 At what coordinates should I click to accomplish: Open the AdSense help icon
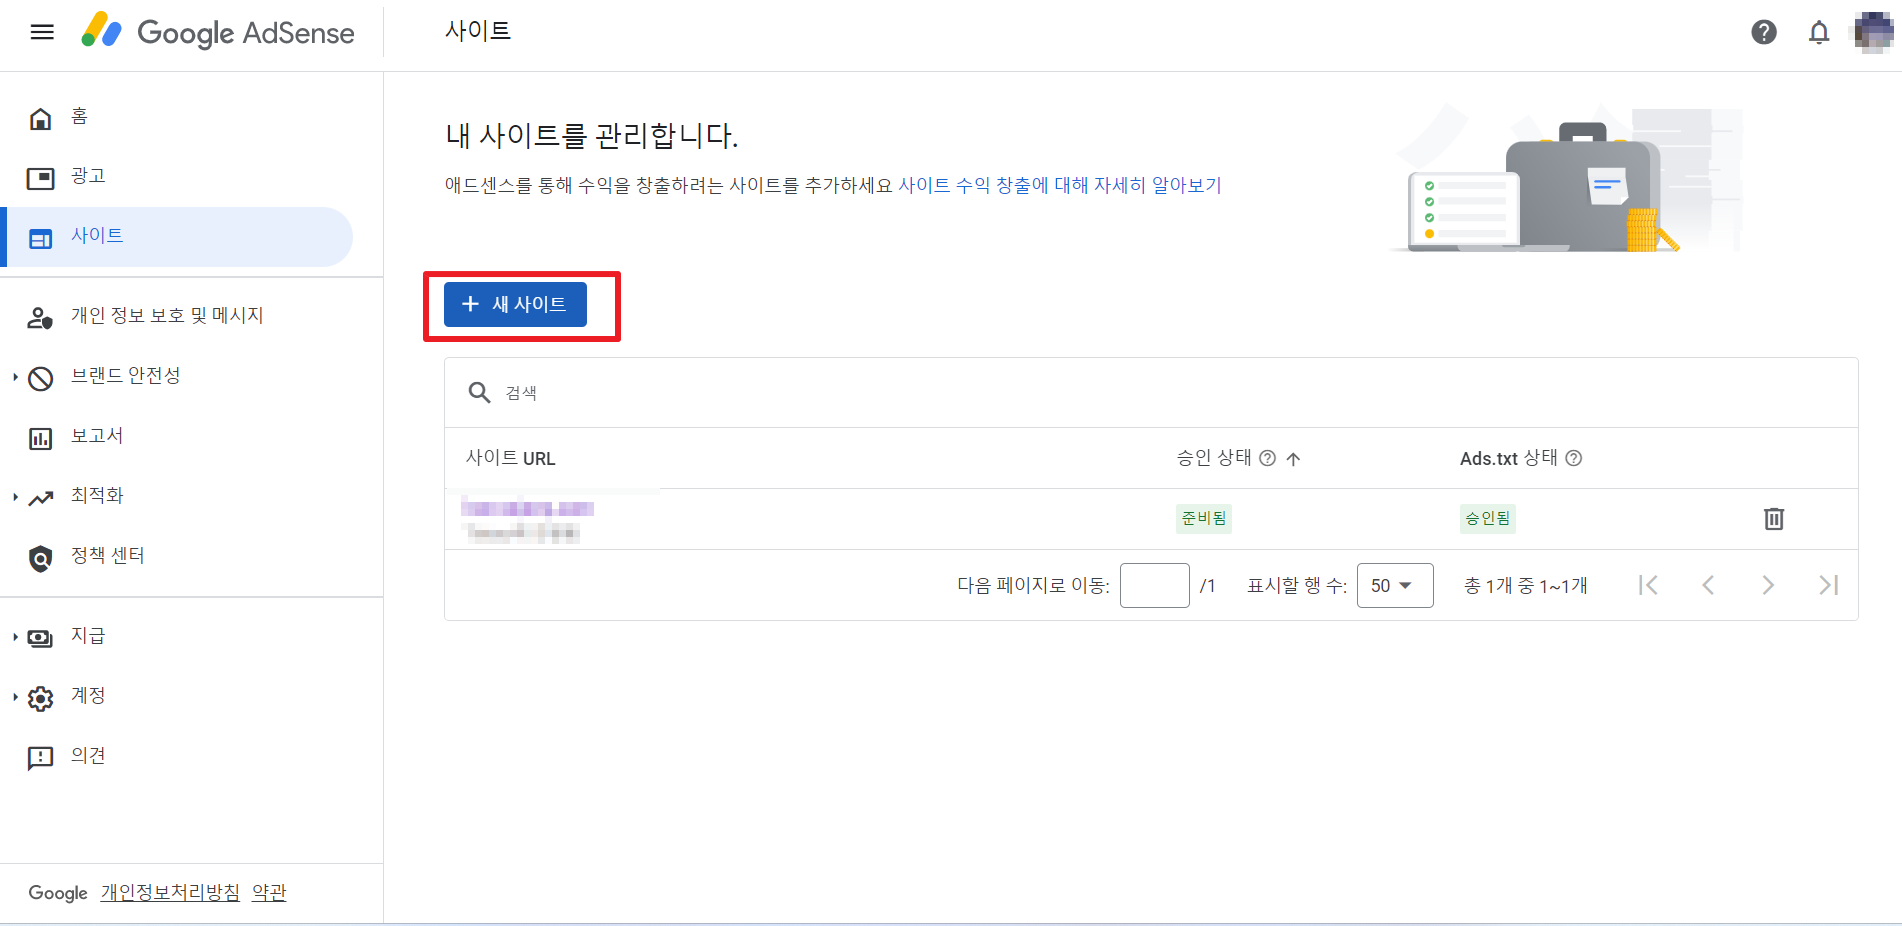coord(1764,32)
